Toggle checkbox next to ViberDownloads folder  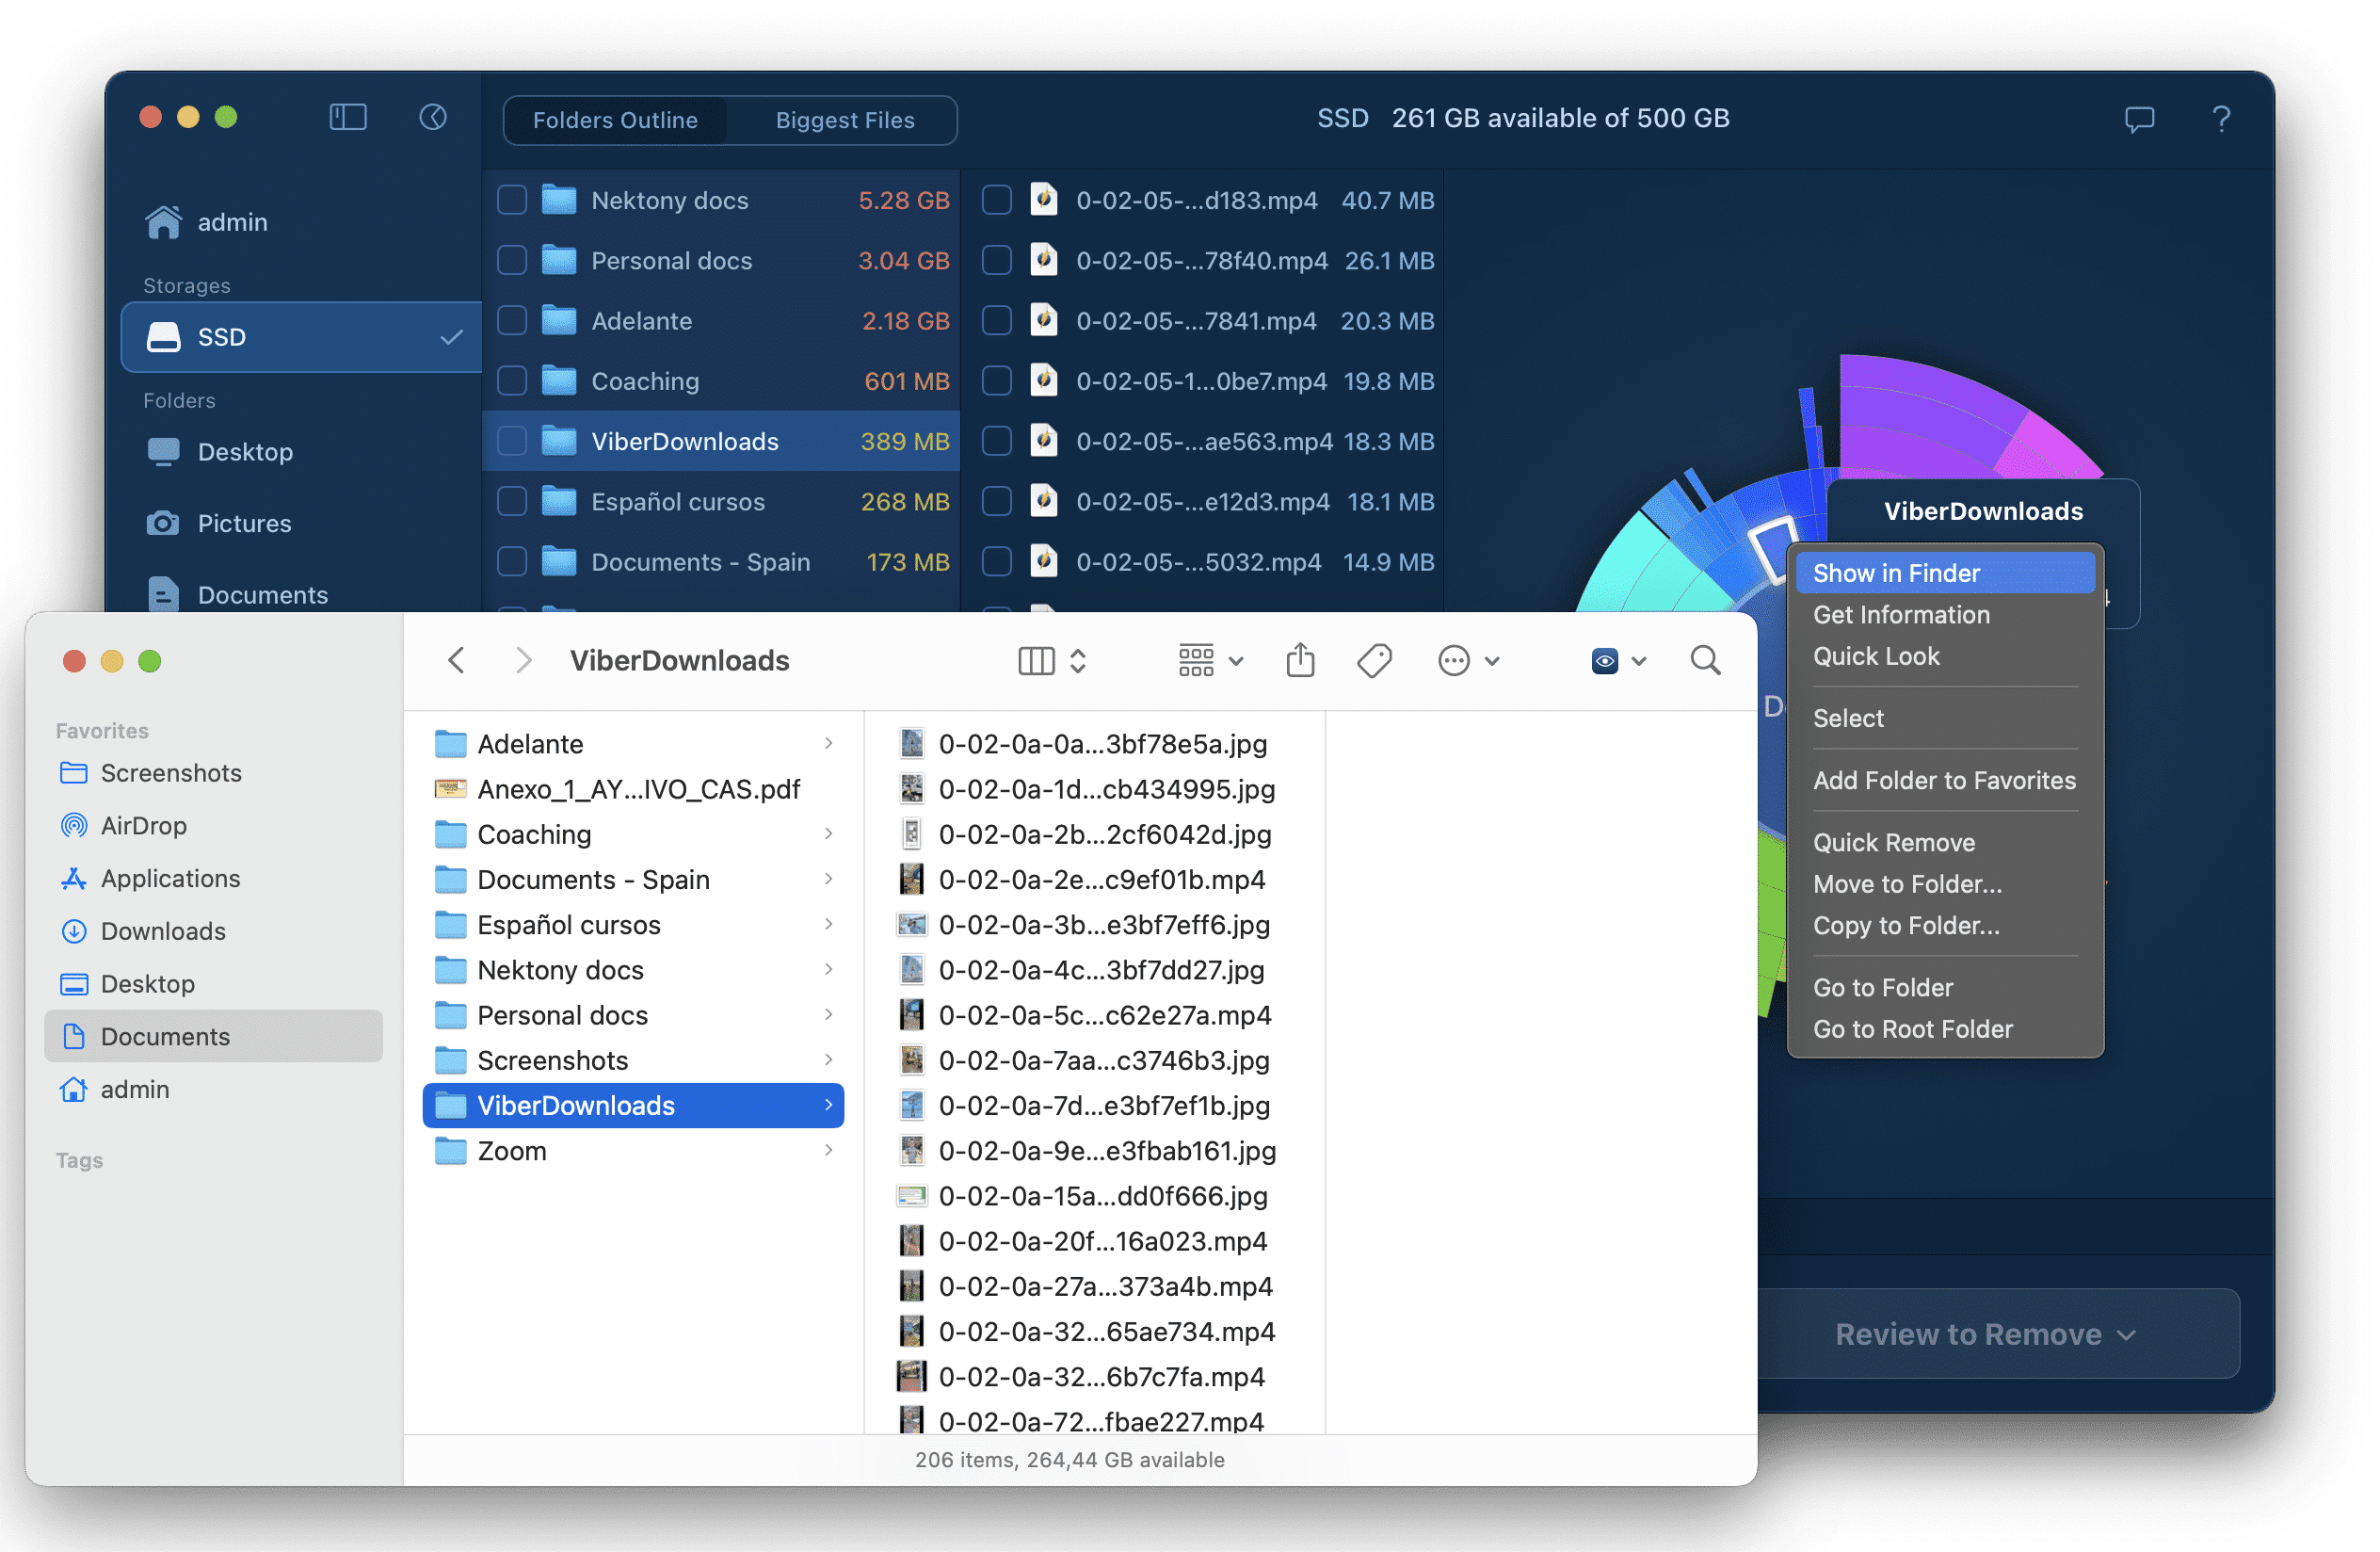513,443
